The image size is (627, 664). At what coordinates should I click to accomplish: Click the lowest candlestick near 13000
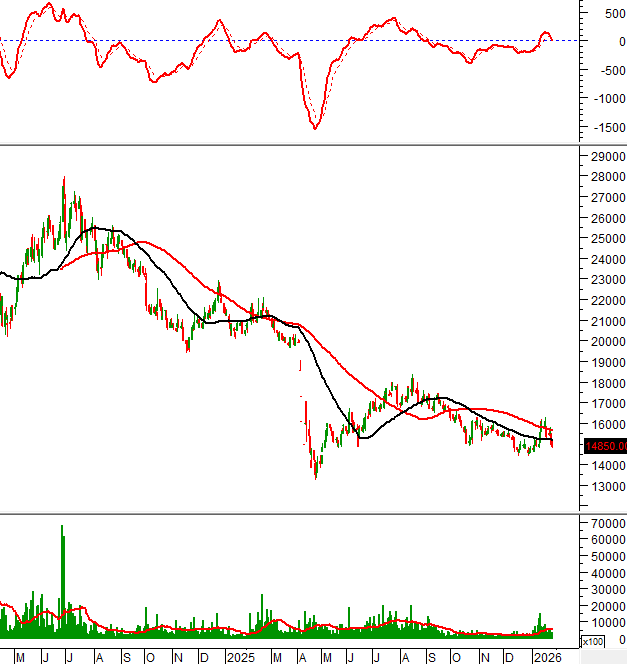[x=316, y=477]
